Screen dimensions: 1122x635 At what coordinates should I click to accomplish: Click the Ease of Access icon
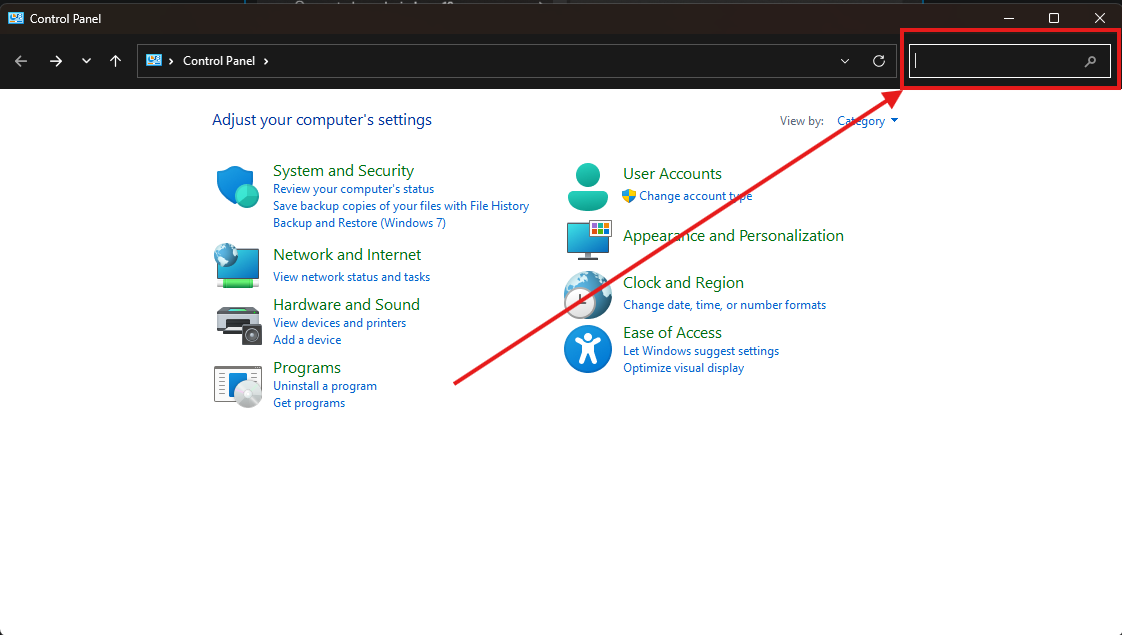[587, 349]
